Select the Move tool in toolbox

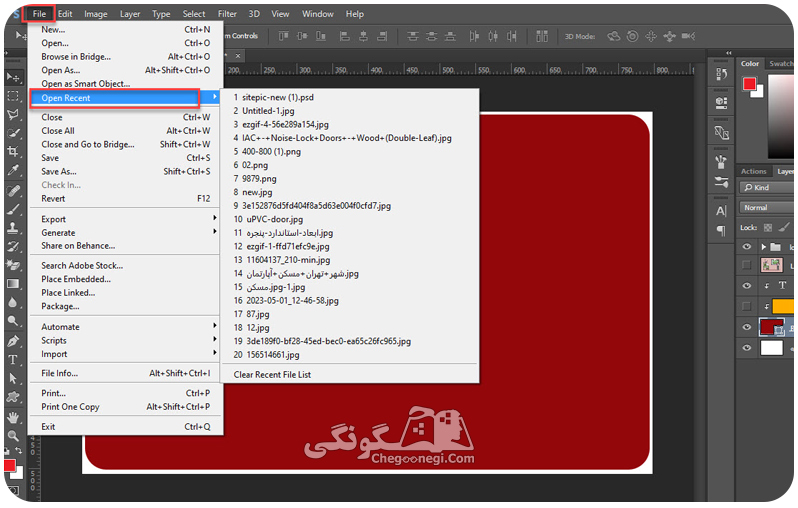click(x=13, y=77)
